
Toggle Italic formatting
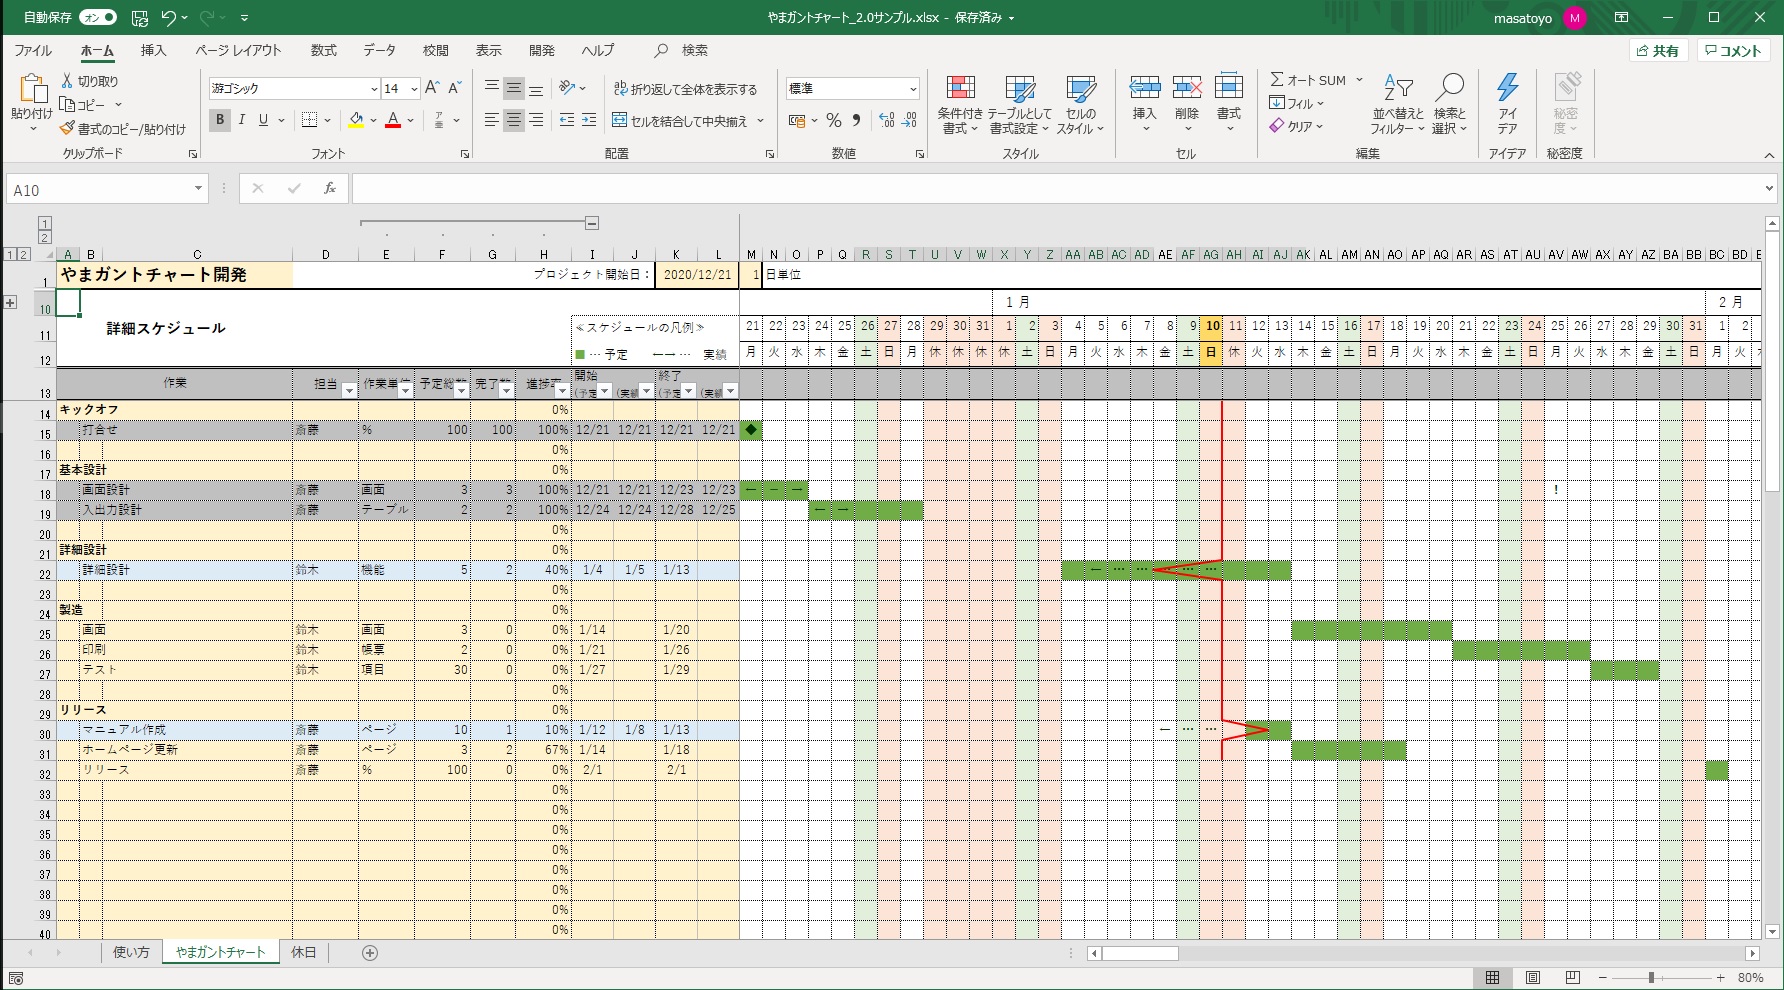[x=242, y=120]
